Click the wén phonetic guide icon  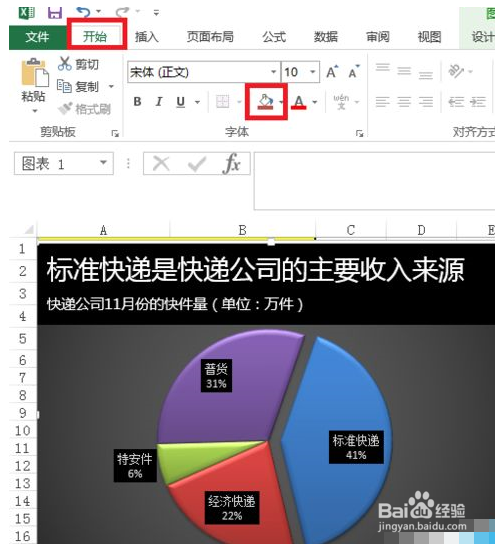click(341, 102)
